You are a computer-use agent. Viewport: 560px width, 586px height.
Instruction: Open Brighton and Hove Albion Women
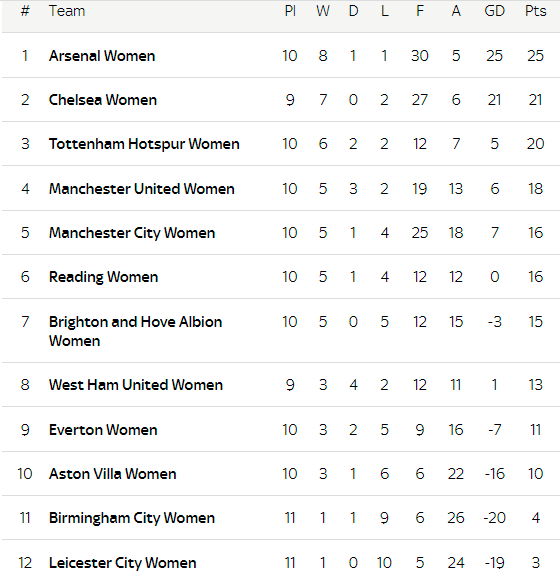click(135, 331)
